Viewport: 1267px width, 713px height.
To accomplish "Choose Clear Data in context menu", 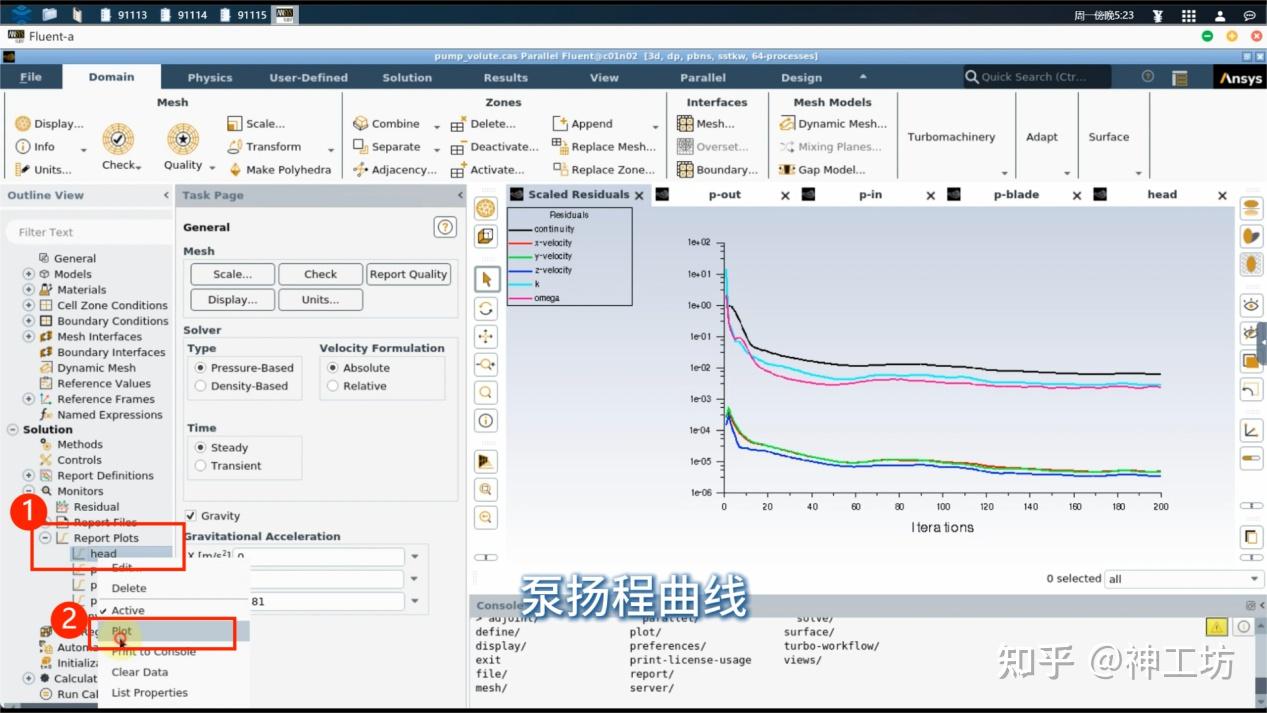I will click(140, 672).
